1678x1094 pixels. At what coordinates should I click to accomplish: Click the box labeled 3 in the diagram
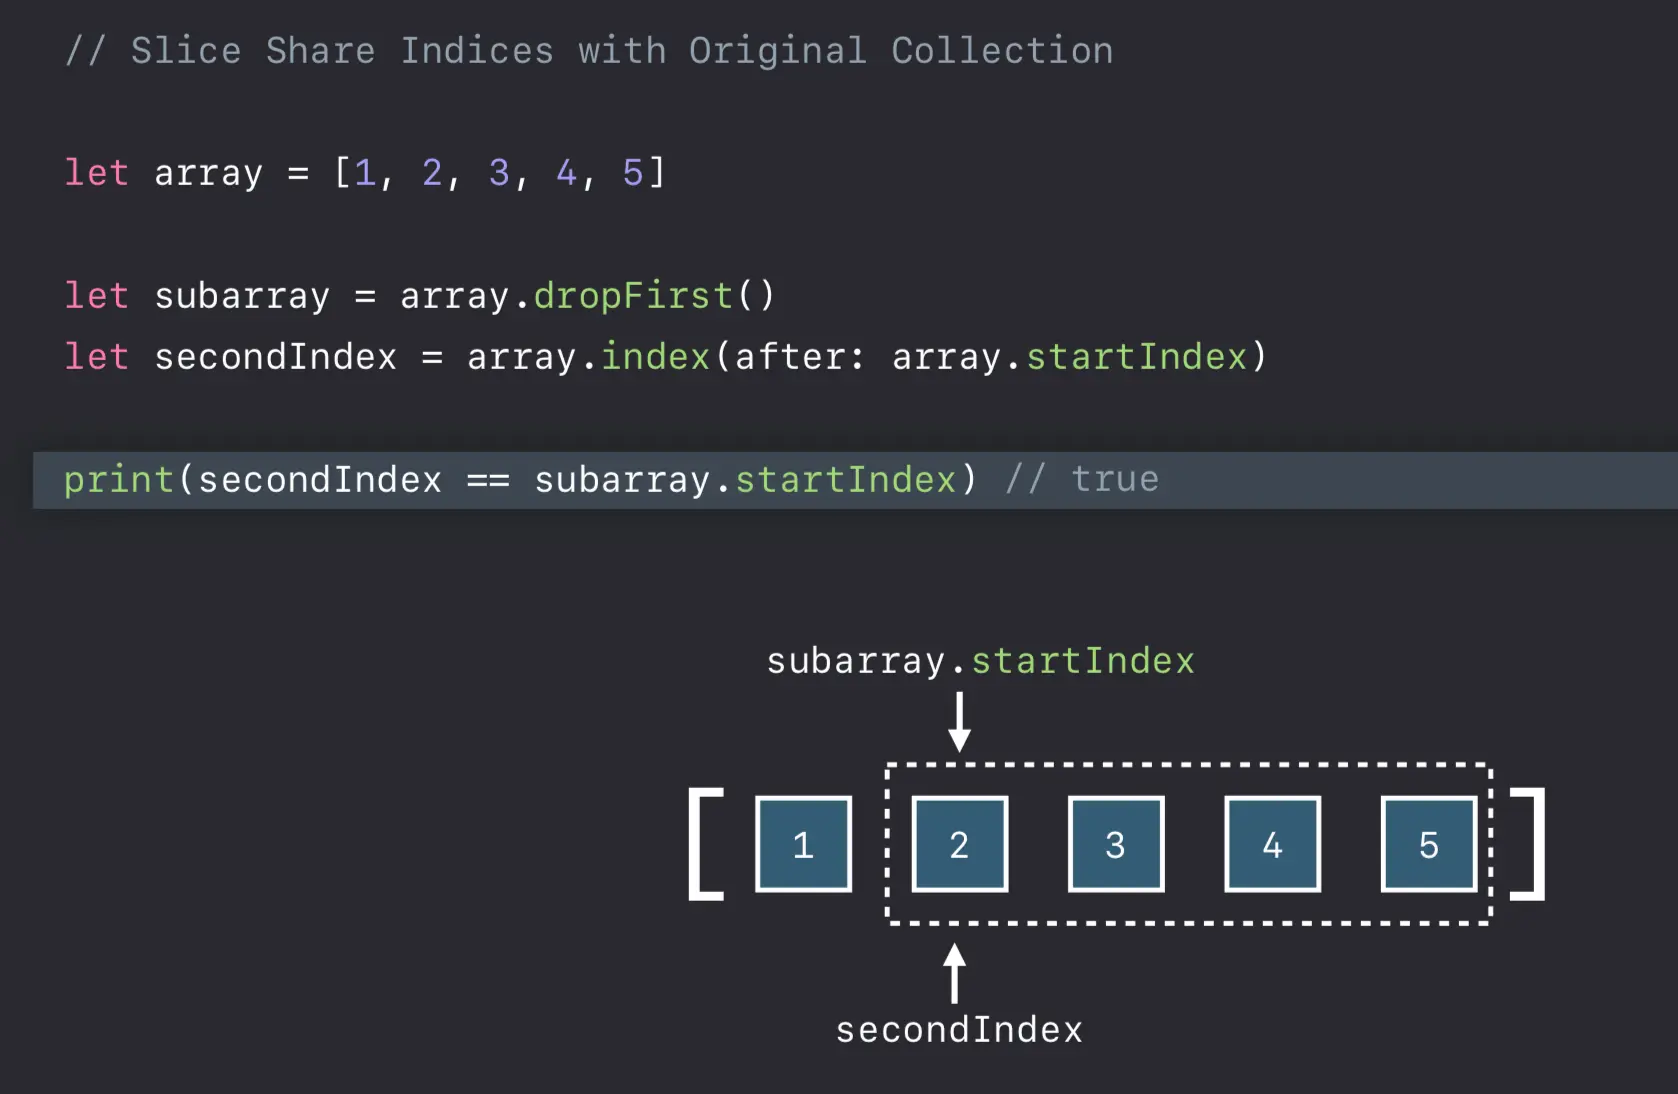[1116, 844]
